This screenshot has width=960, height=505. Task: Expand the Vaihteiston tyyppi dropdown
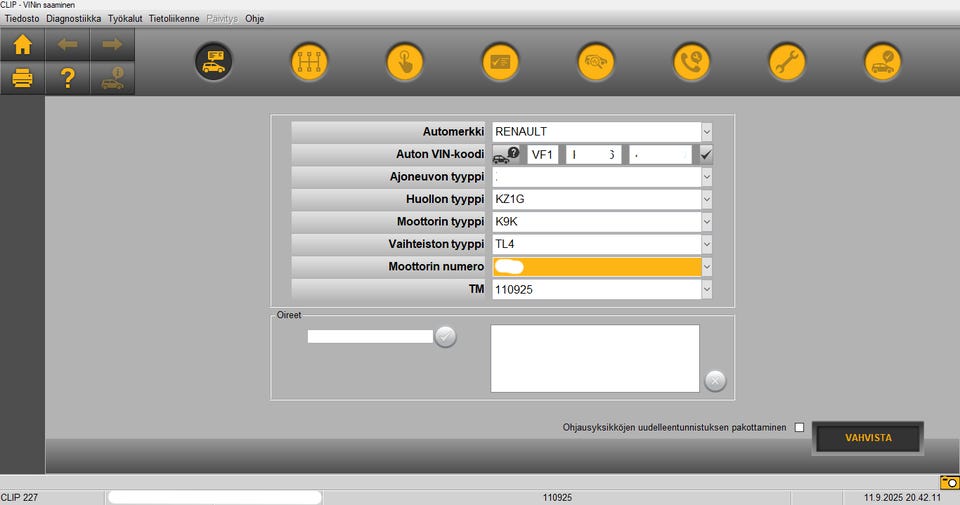[x=707, y=244]
